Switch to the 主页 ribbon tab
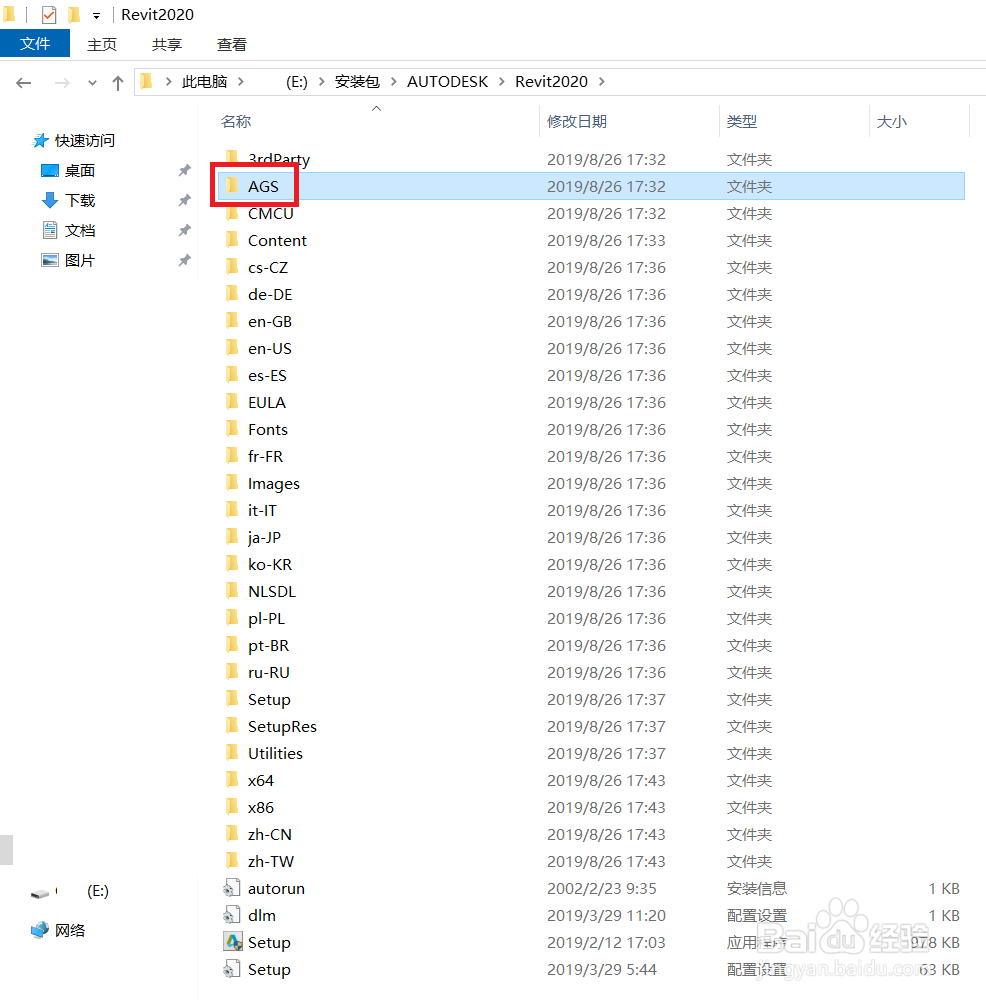This screenshot has width=986, height=1003. pyautogui.click(x=102, y=44)
